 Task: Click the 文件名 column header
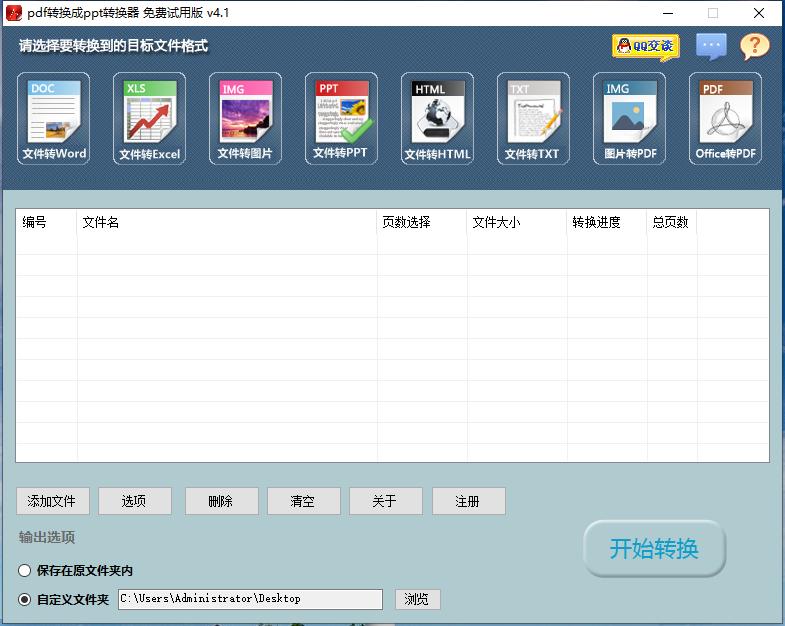coord(226,222)
